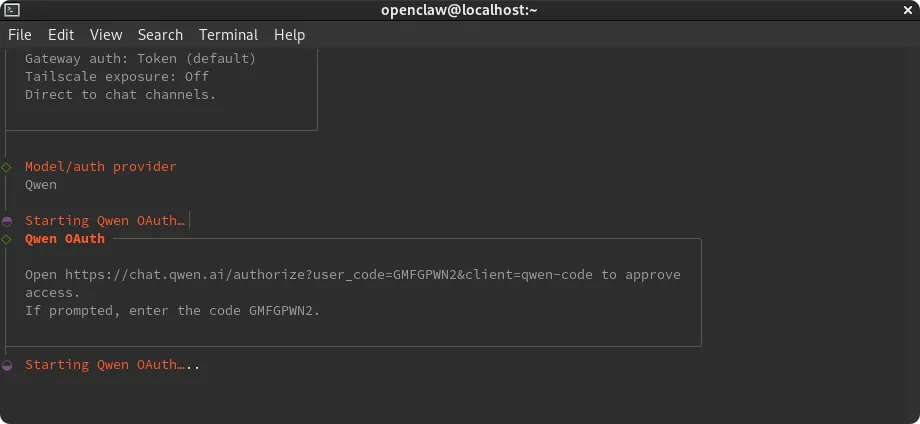Open the Help menu
This screenshot has width=920, height=424.
(289, 35)
